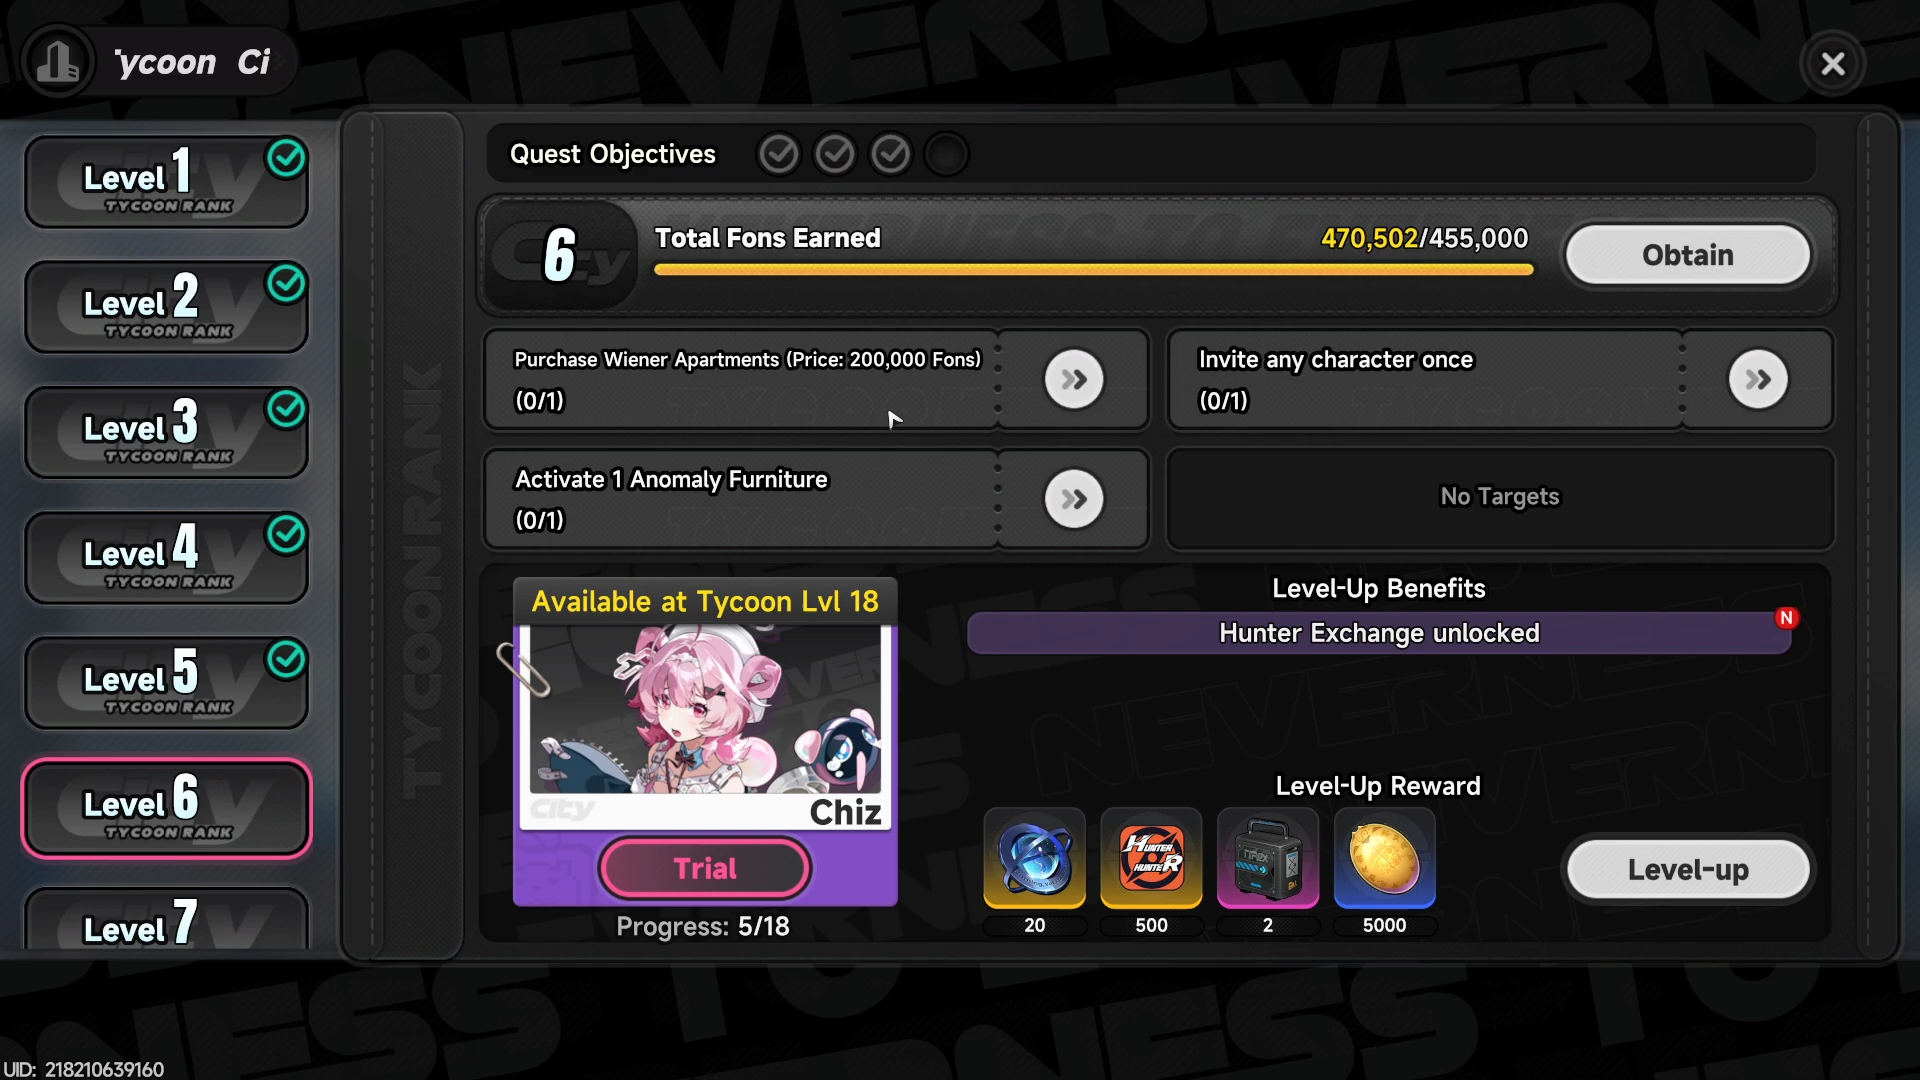Click the paperclip on Chiz card
The height and width of the screenshot is (1080, 1920).
[523, 668]
